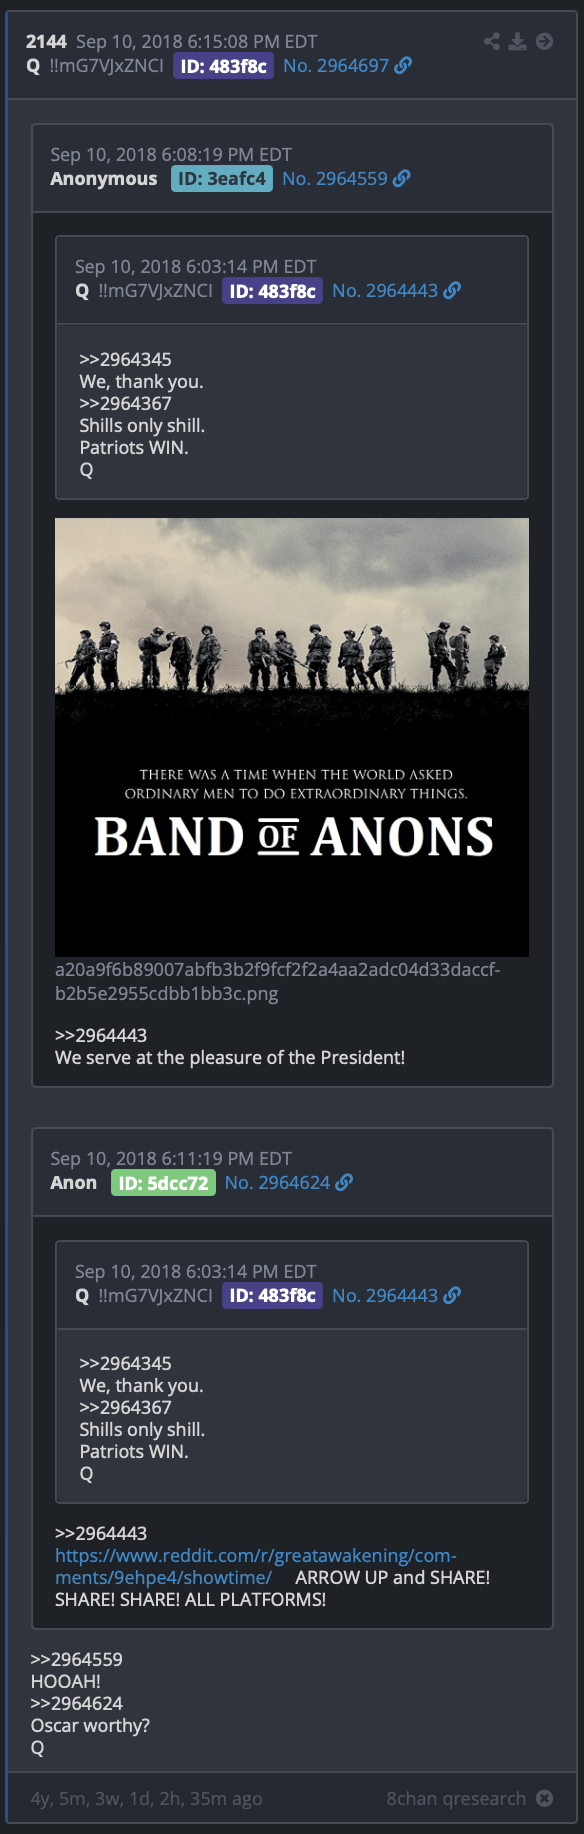Select the ID: 483f8c badge in top header
Screen dimensions: 584x1834
(224, 66)
